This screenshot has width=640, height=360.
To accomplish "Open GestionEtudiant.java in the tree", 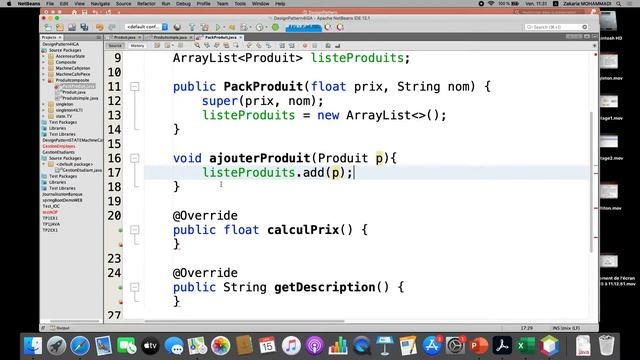I will click(x=82, y=170).
